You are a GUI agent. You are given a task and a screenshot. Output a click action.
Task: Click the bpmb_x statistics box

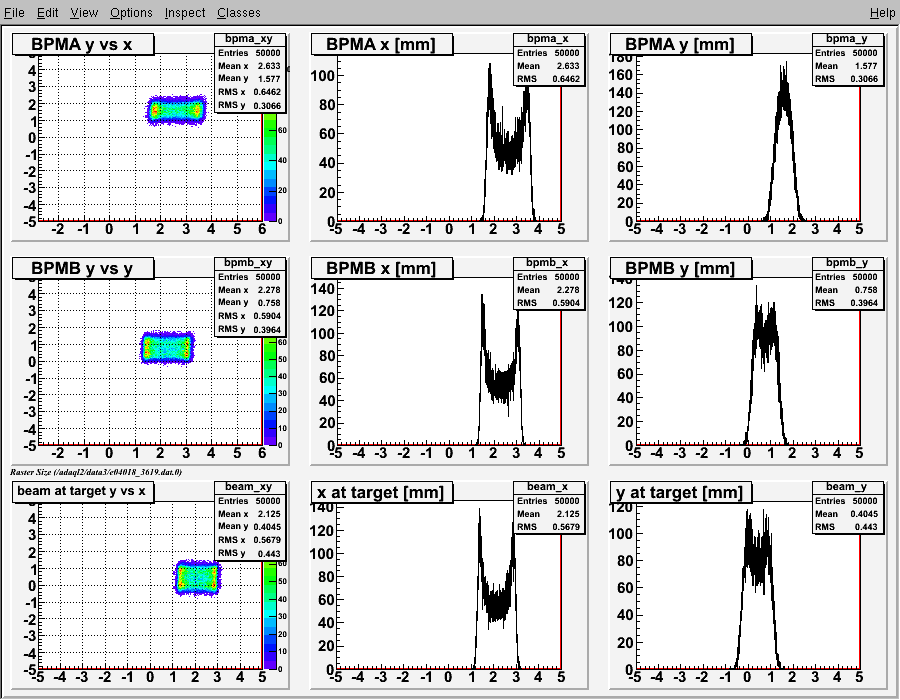[549, 283]
